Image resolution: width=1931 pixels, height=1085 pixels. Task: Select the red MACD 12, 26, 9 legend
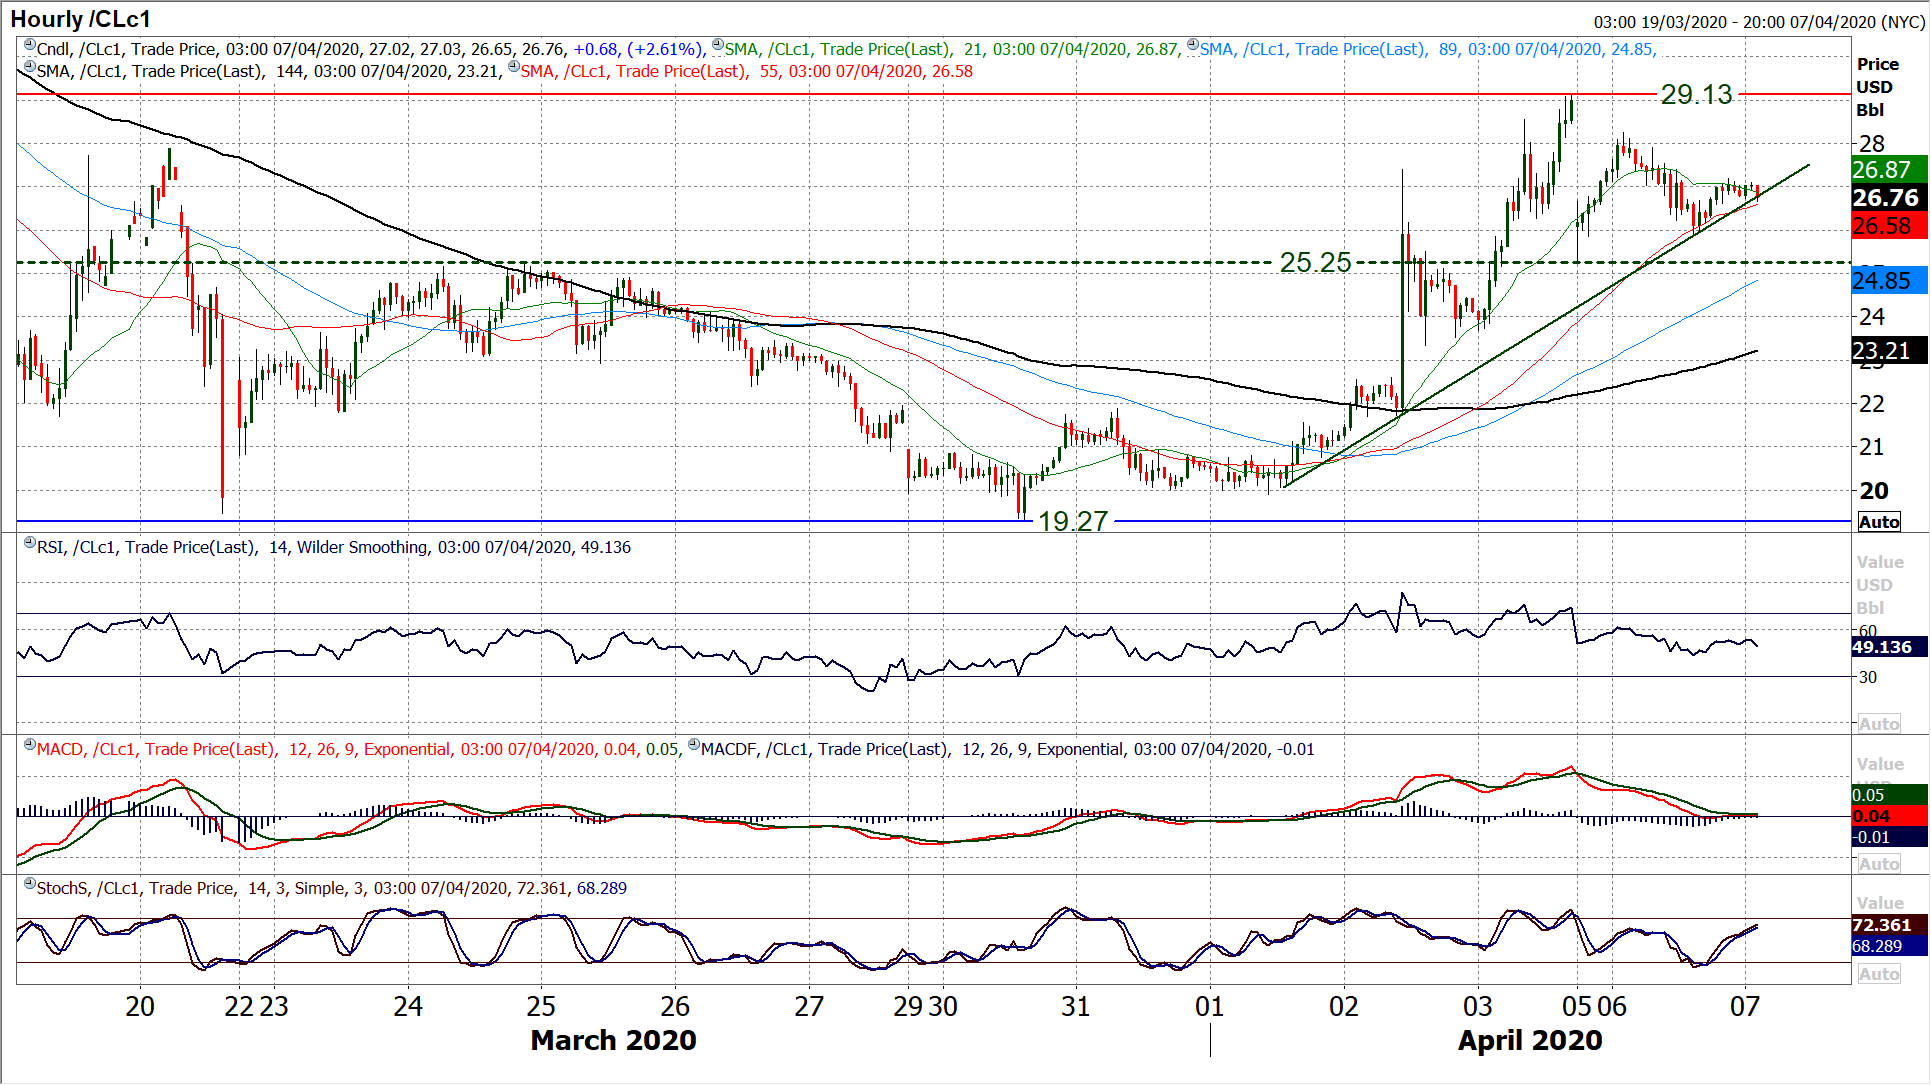pos(358,749)
